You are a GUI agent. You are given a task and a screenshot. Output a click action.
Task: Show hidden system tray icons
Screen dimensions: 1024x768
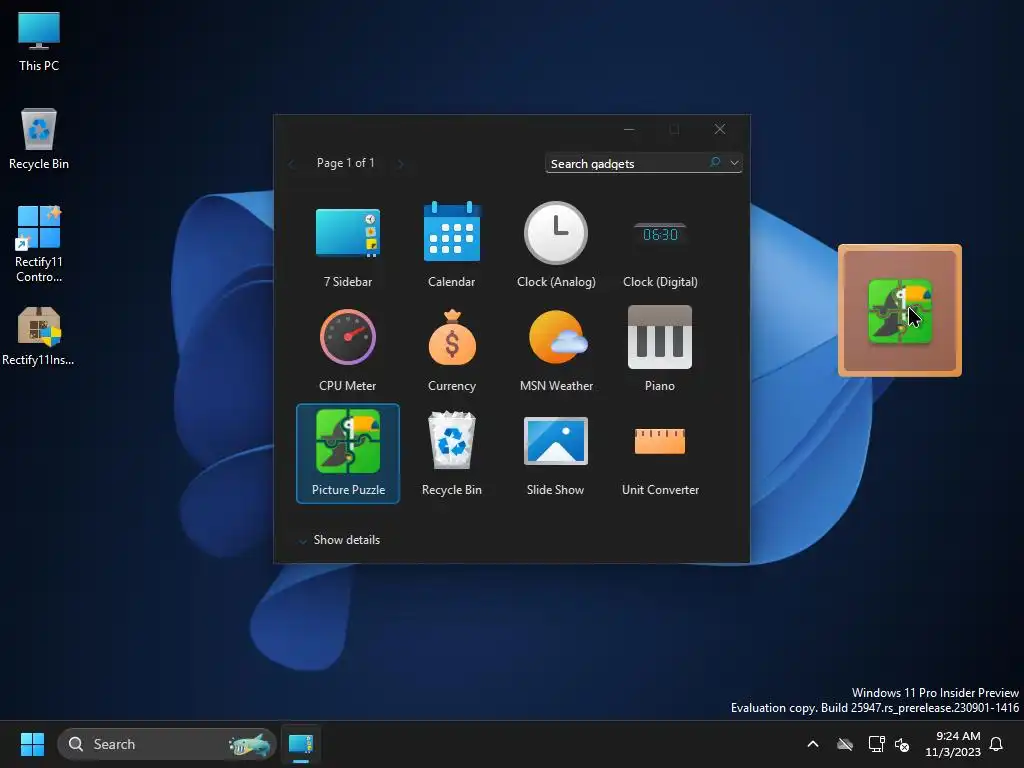[813, 744]
